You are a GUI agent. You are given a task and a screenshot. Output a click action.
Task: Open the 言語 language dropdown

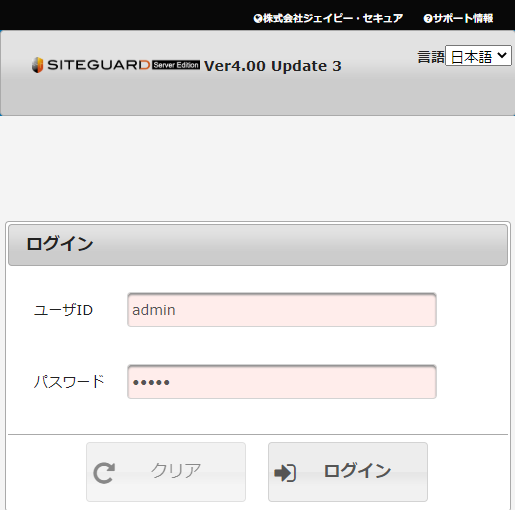478,56
